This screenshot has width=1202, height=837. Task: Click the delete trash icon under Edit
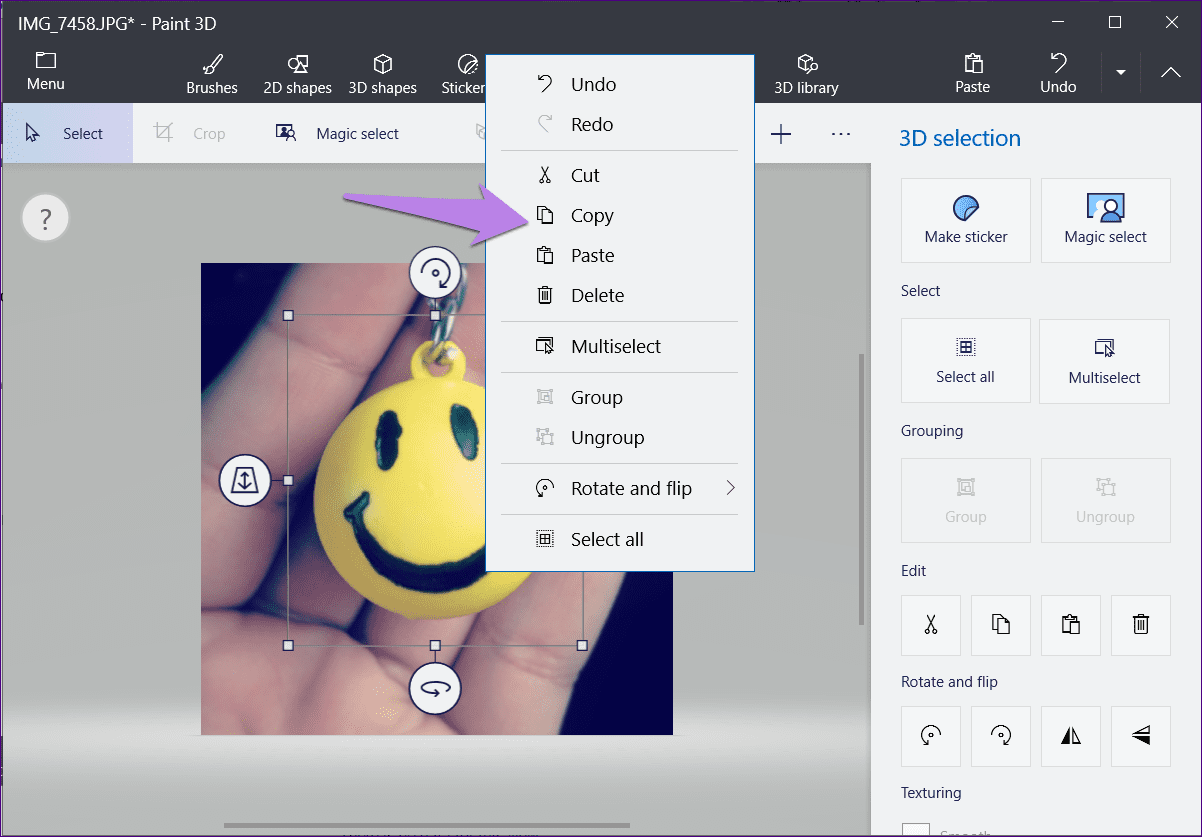1141,625
